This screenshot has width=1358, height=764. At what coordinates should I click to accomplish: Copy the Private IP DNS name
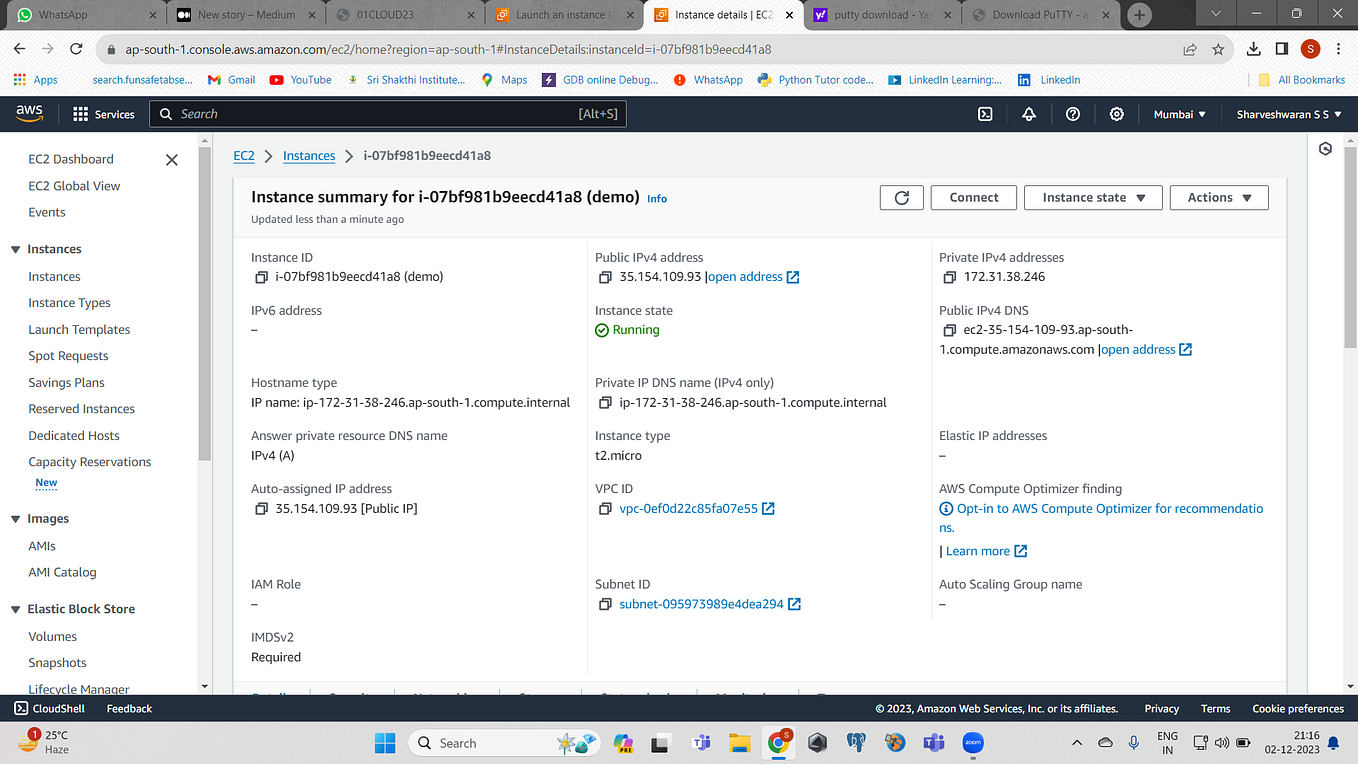tap(604, 402)
